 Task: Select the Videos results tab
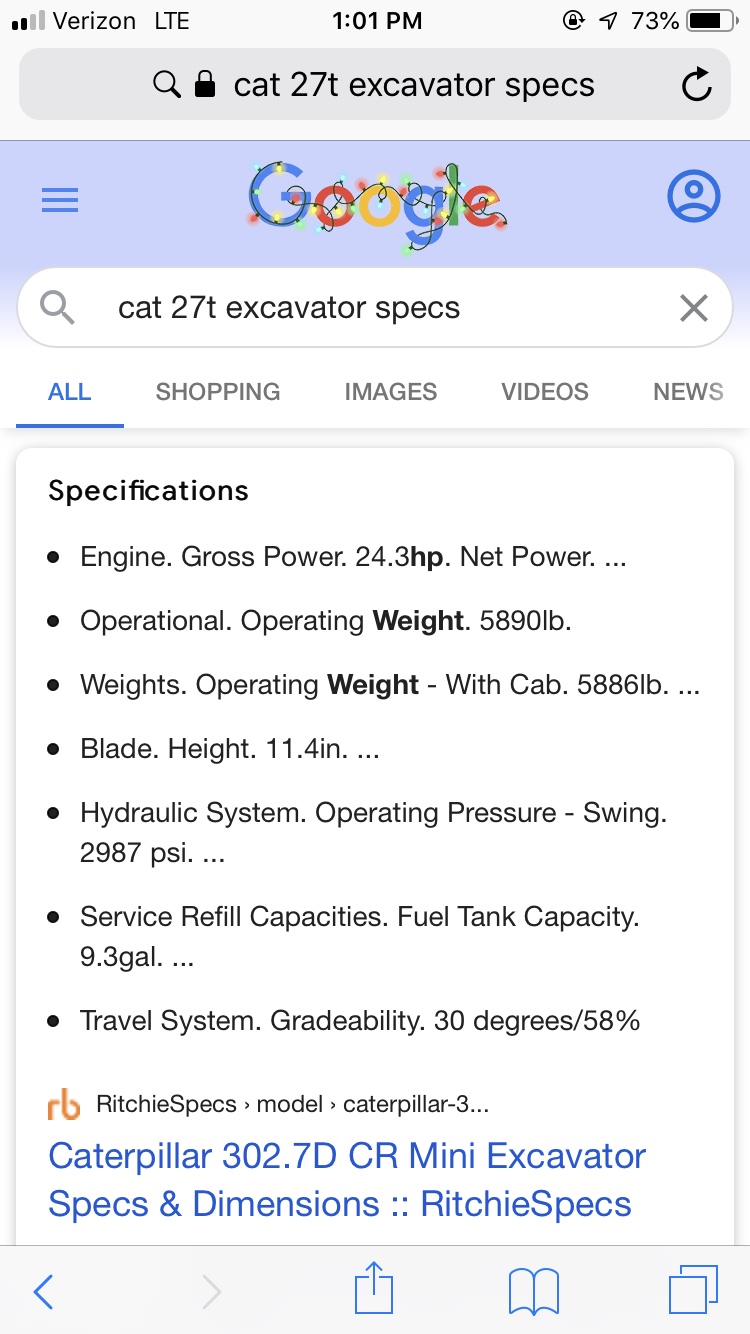[x=545, y=392]
